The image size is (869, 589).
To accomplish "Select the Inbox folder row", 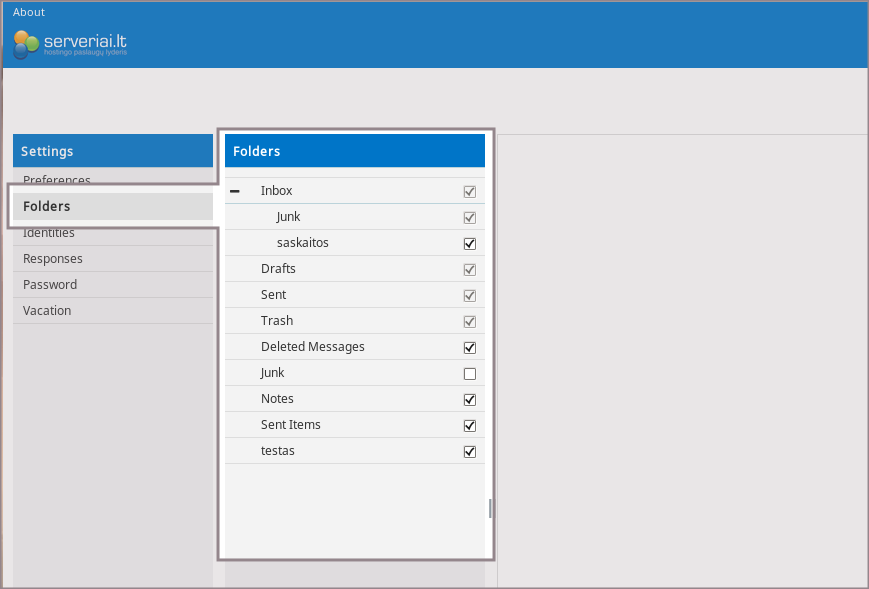I will point(277,191).
